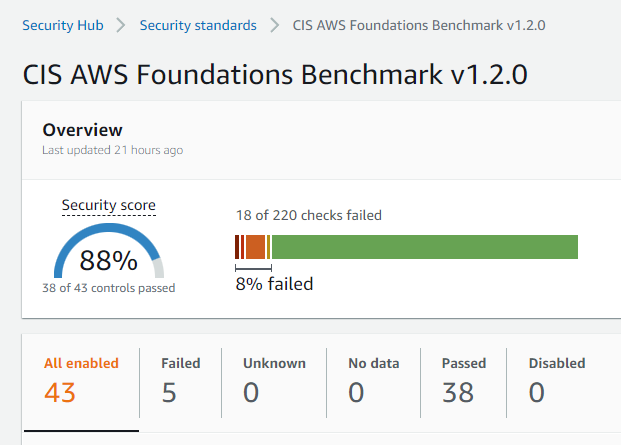Open the Security Hub breadcrumb link
621x445 pixels.
click(63, 25)
